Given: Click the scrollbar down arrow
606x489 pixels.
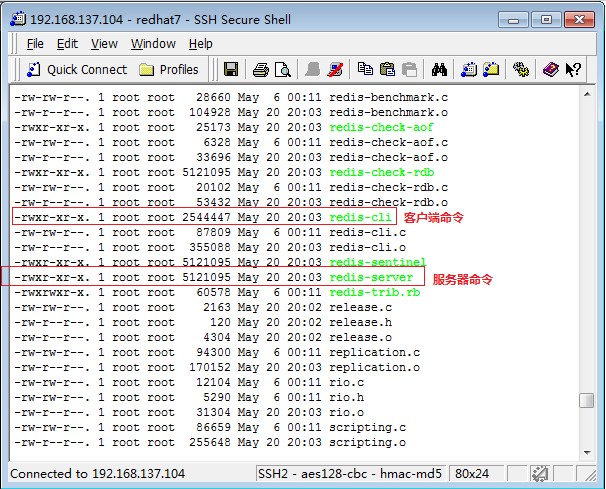Looking at the screenshot, I should point(587,453).
